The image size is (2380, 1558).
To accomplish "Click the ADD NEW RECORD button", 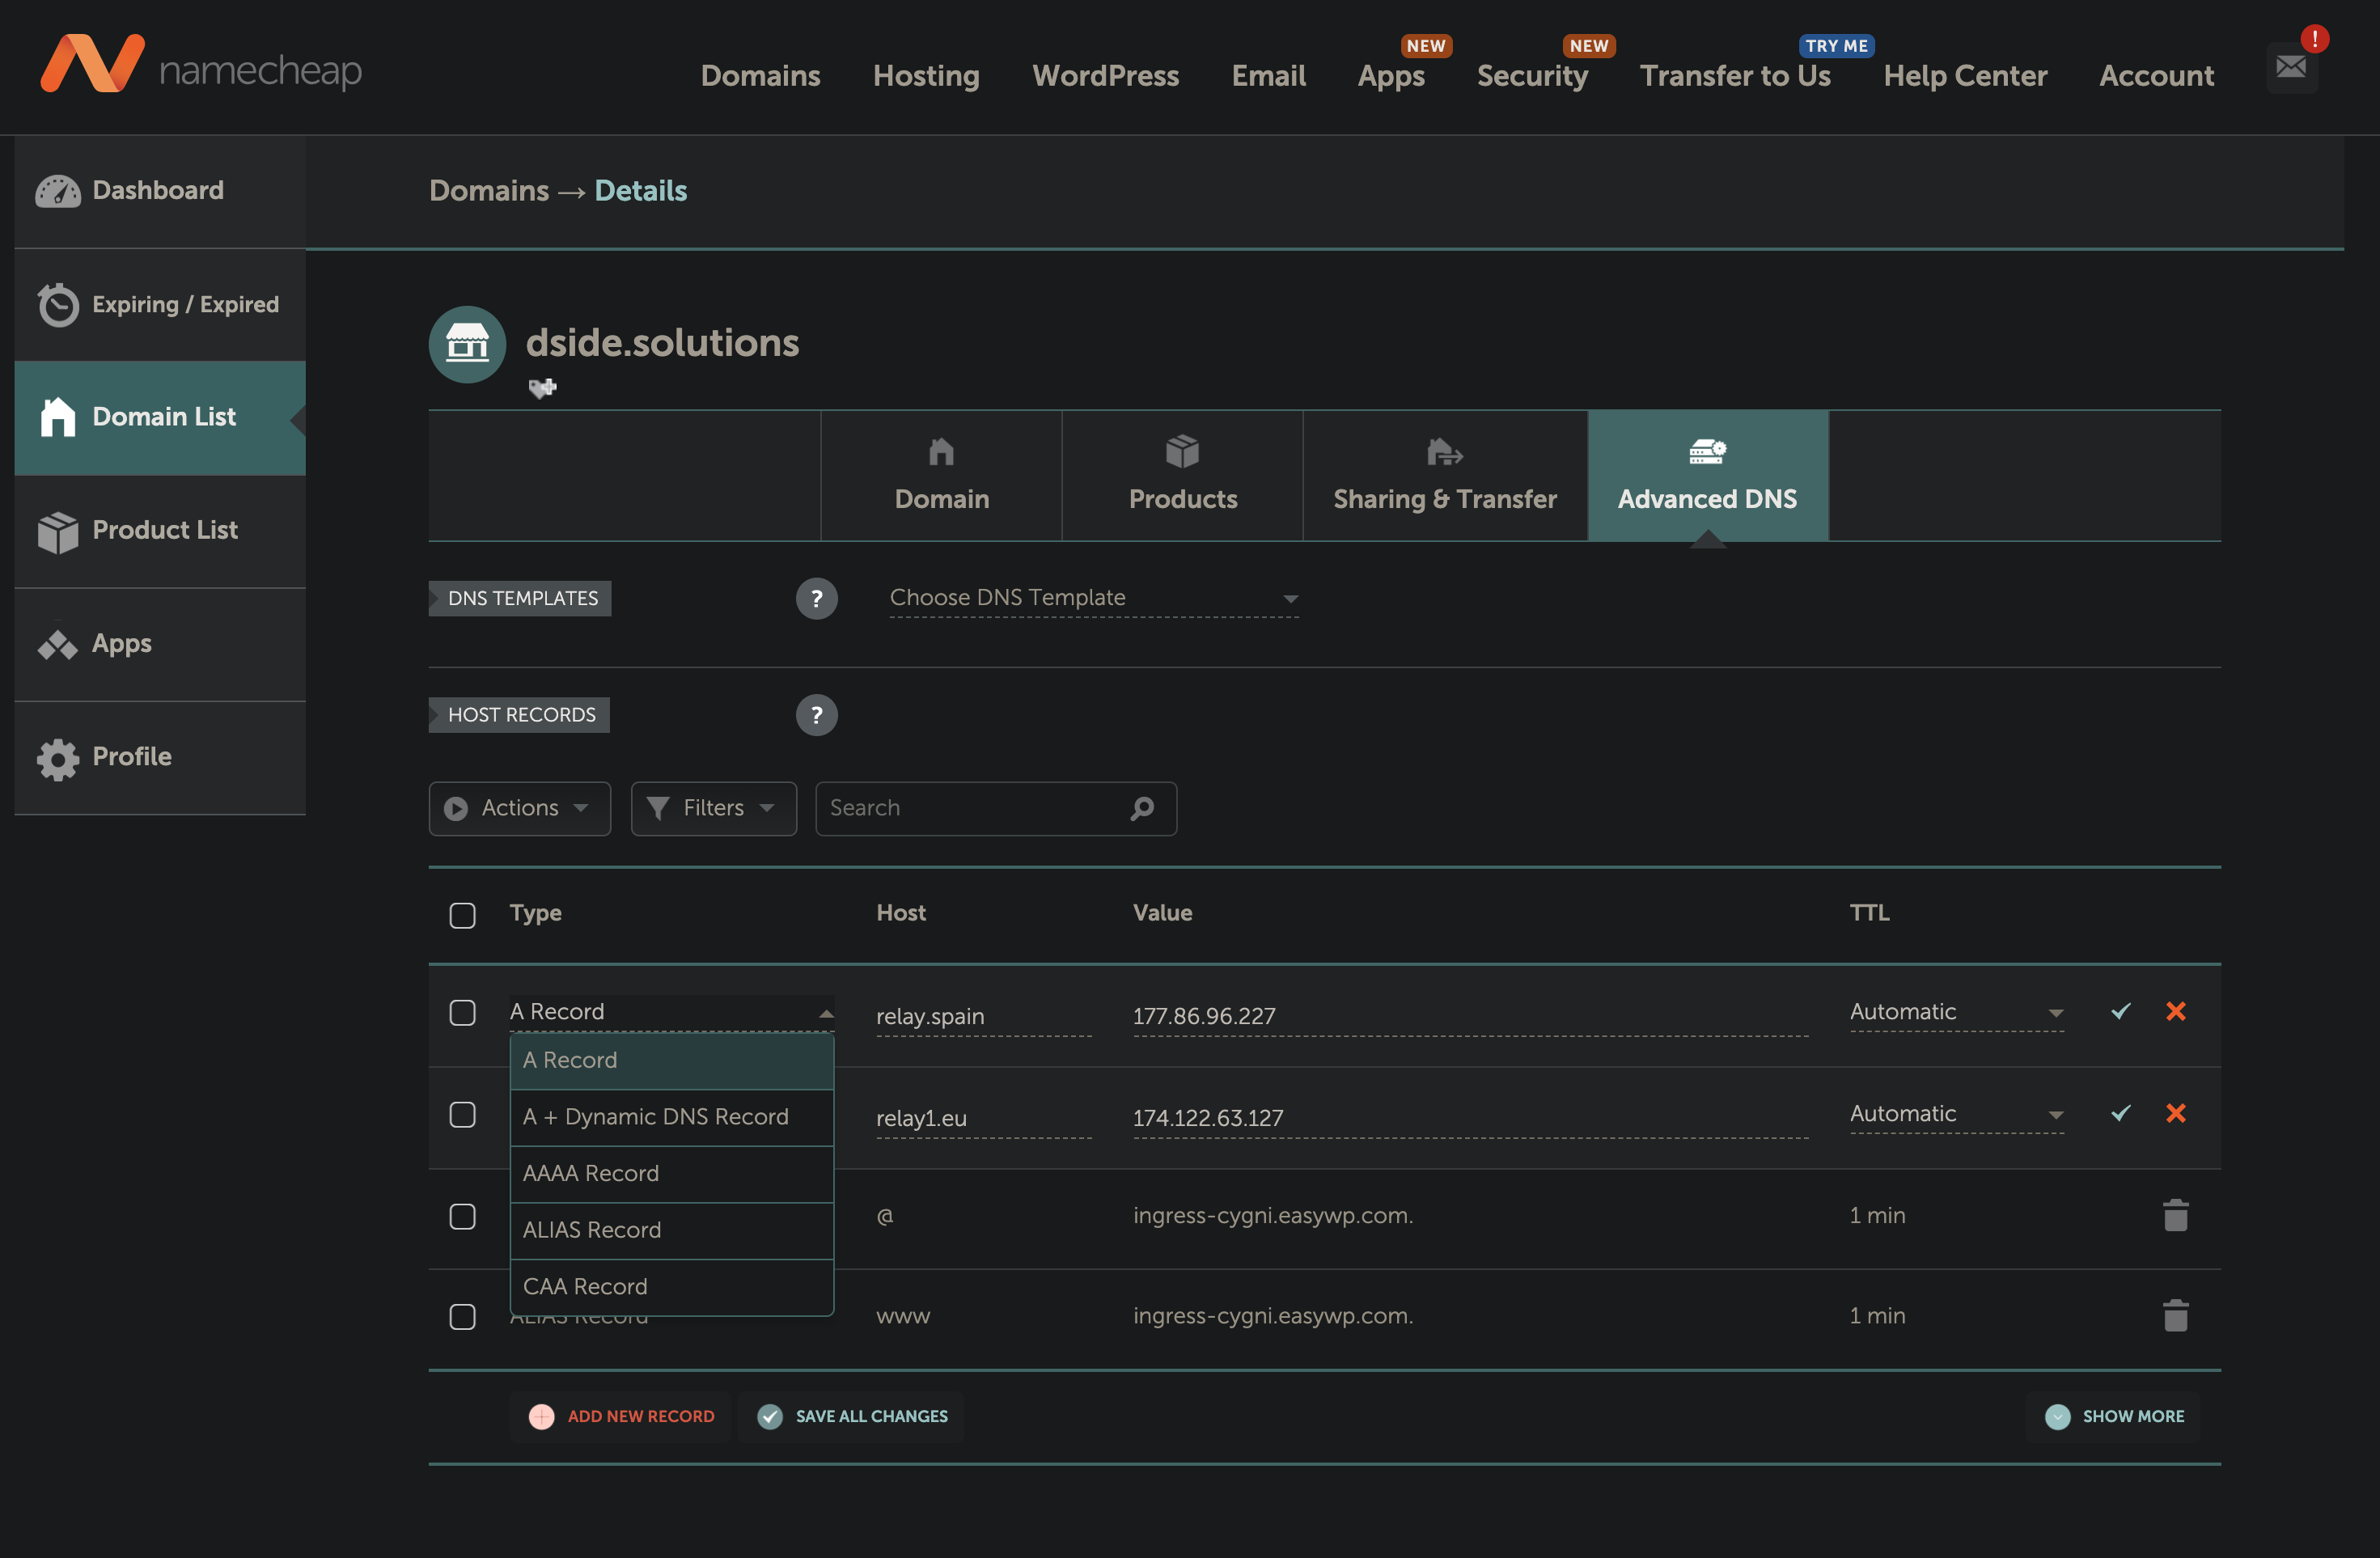I will (x=621, y=1416).
